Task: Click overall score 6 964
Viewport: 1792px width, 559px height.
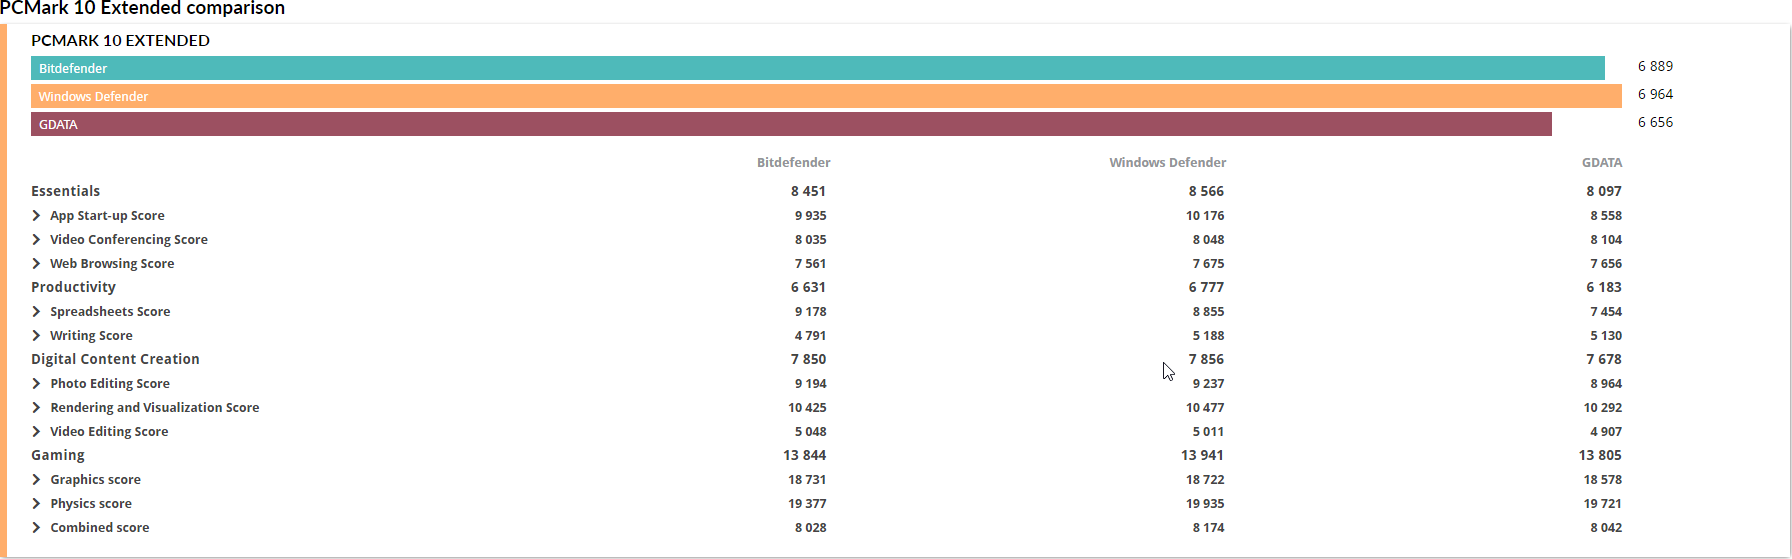Action: (x=1655, y=94)
